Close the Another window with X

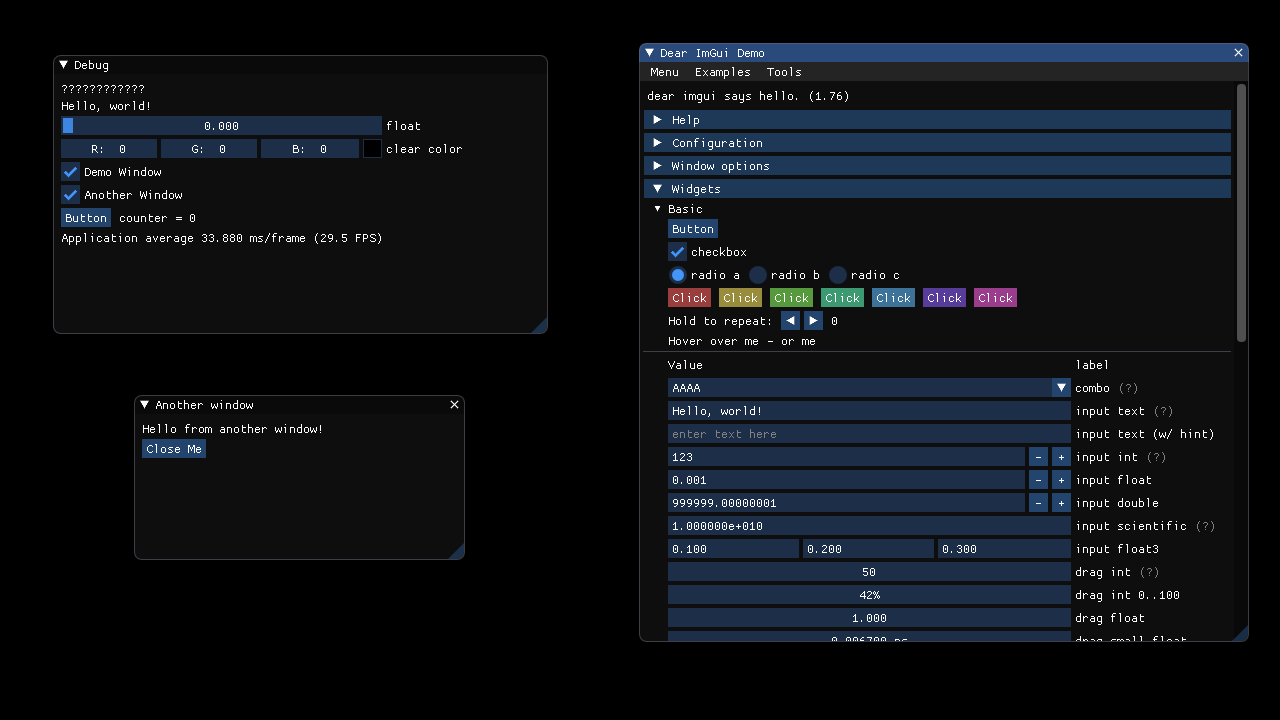pyautogui.click(x=455, y=405)
